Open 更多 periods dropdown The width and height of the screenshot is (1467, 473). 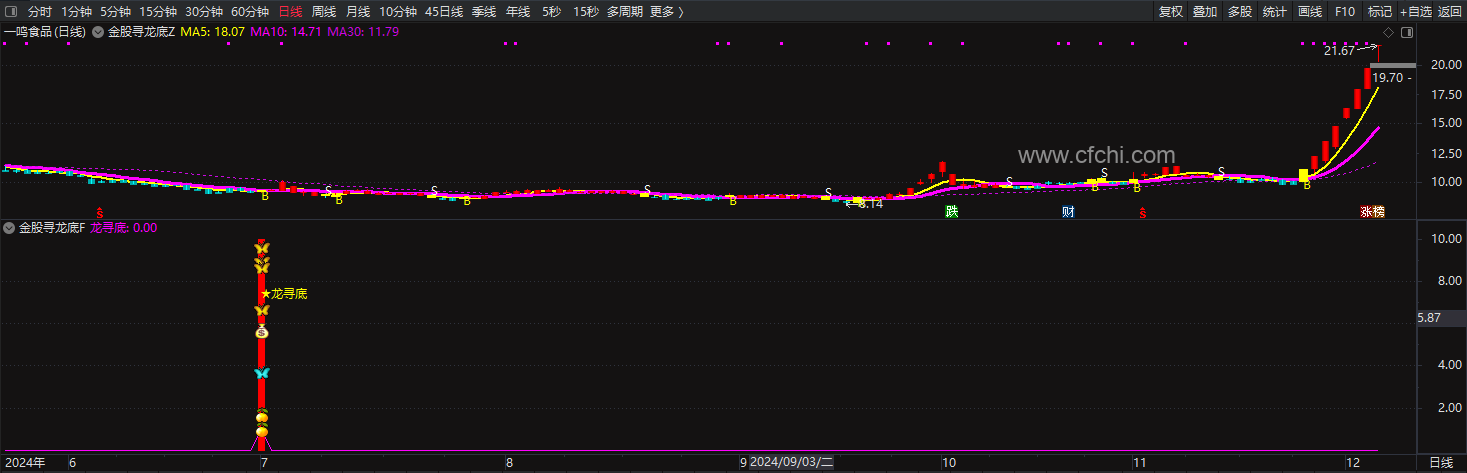666,12
